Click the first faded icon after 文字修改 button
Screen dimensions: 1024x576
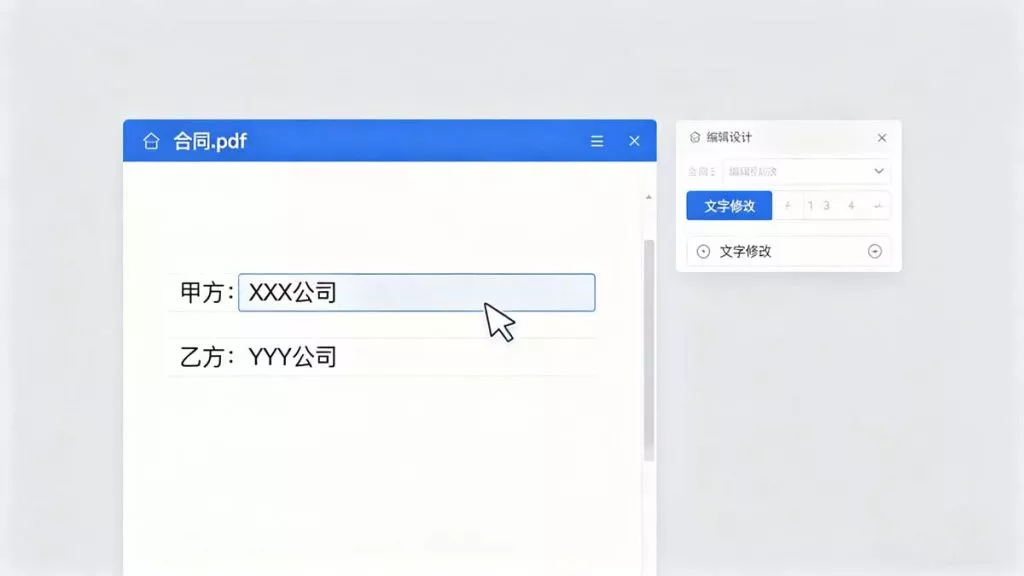click(x=788, y=206)
